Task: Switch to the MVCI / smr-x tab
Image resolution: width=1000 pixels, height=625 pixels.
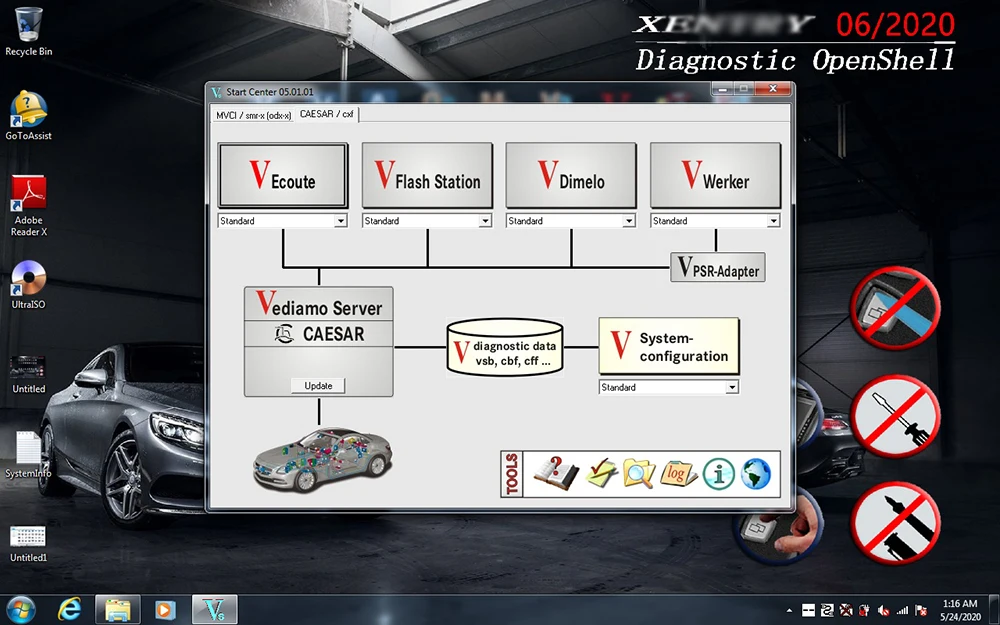Action: [x=253, y=115]
